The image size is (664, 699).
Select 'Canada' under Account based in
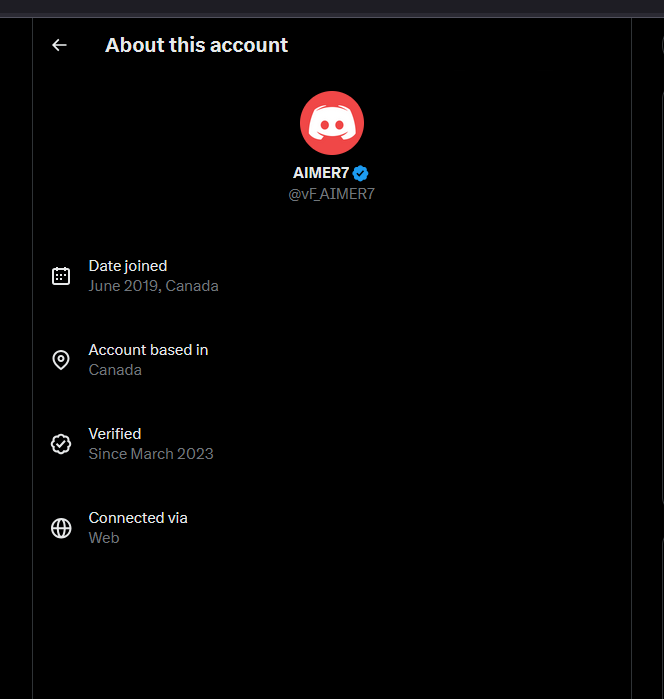pyautogui.click(x=115, y=370)
